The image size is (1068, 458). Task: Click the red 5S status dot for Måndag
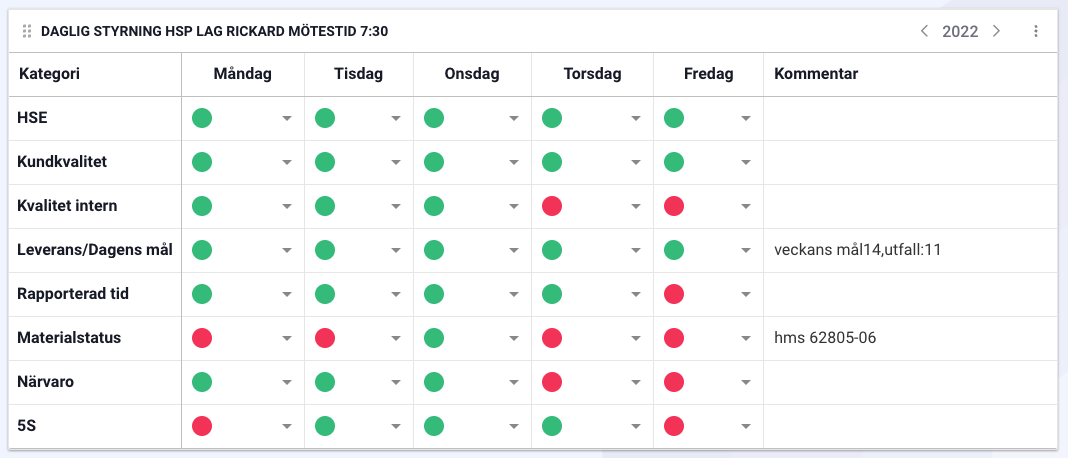(x=202, y=426)
